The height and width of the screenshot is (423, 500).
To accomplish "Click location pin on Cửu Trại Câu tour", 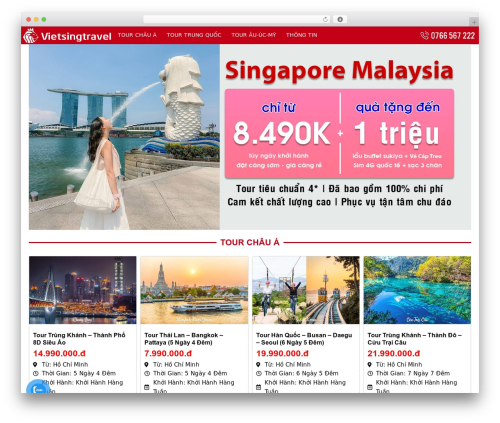I will 369,364.
